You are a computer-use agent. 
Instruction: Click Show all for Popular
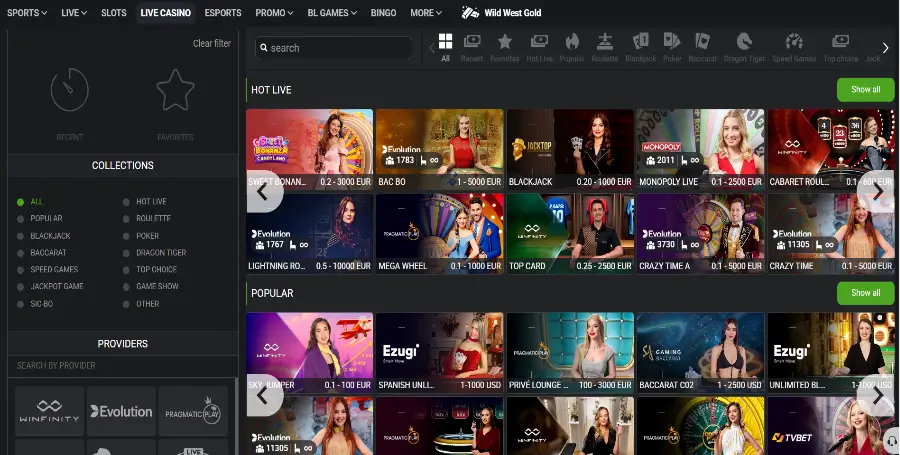pos(866,293)
